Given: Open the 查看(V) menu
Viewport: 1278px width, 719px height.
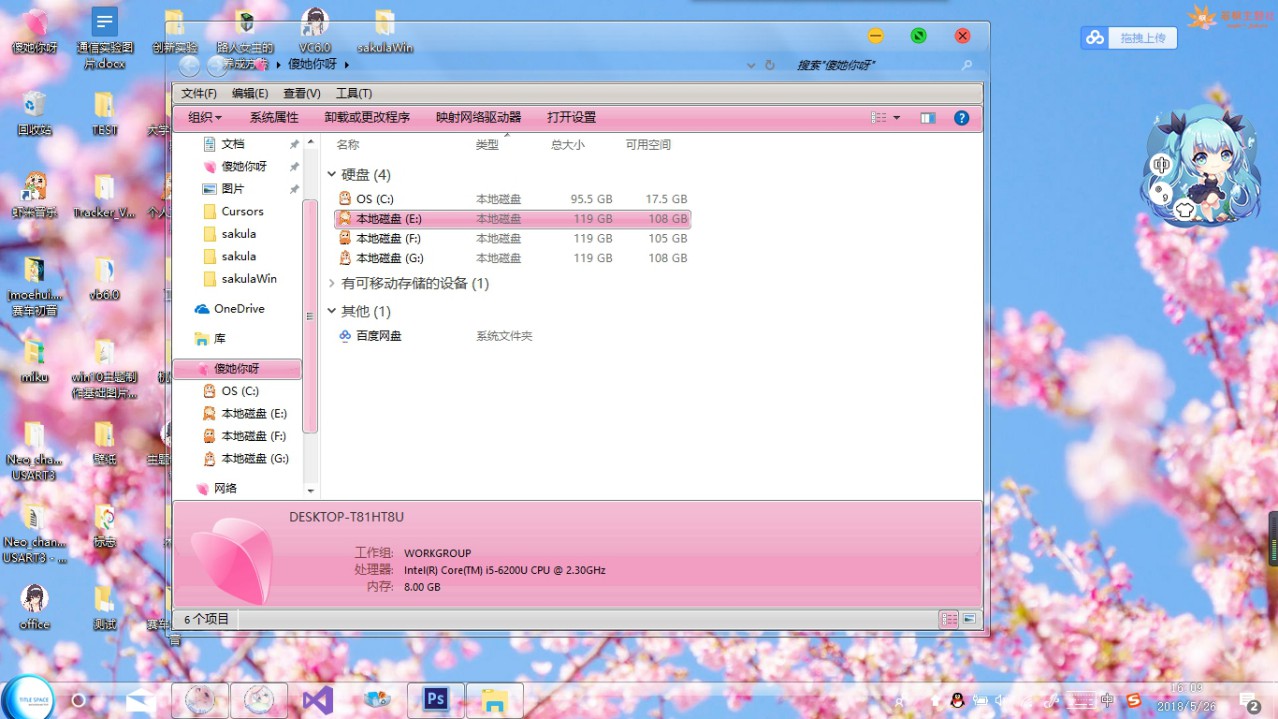Looking at the screenshot, I should [302, 93].
